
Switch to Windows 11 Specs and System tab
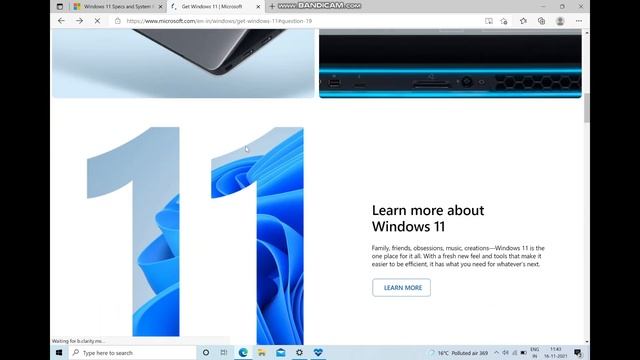pos(118,7)
